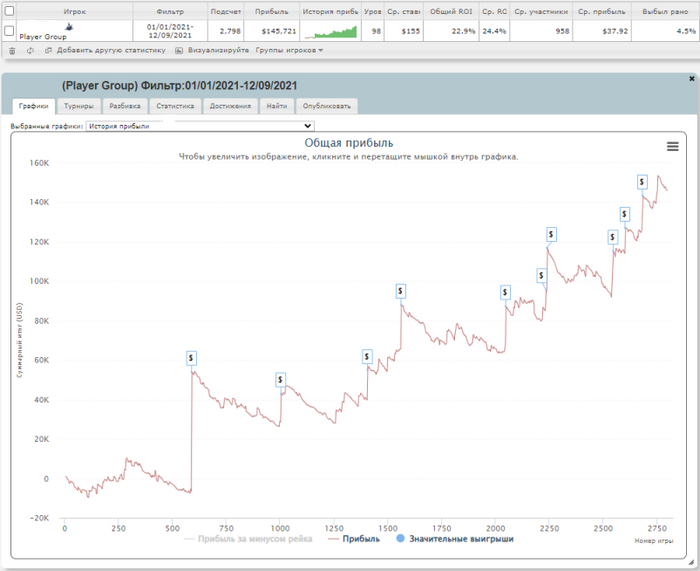Close the Player Group chart panel
Image resolution: width=700 pixels, height=571 pixels.
(692, 79)
